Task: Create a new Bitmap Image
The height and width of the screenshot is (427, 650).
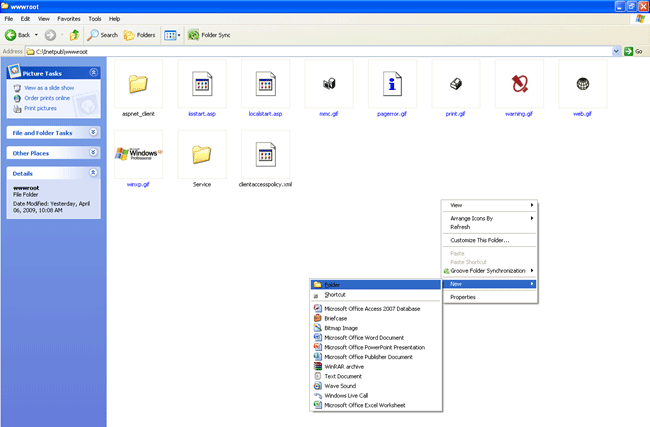Action: [376, 328]
